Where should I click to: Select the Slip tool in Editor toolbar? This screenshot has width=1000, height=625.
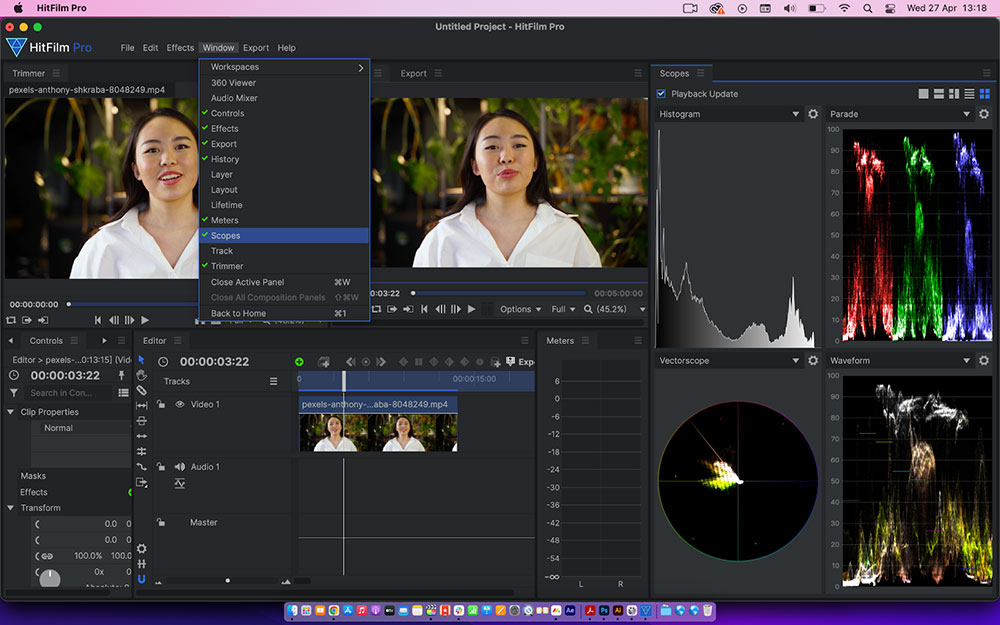pos(142,406)
